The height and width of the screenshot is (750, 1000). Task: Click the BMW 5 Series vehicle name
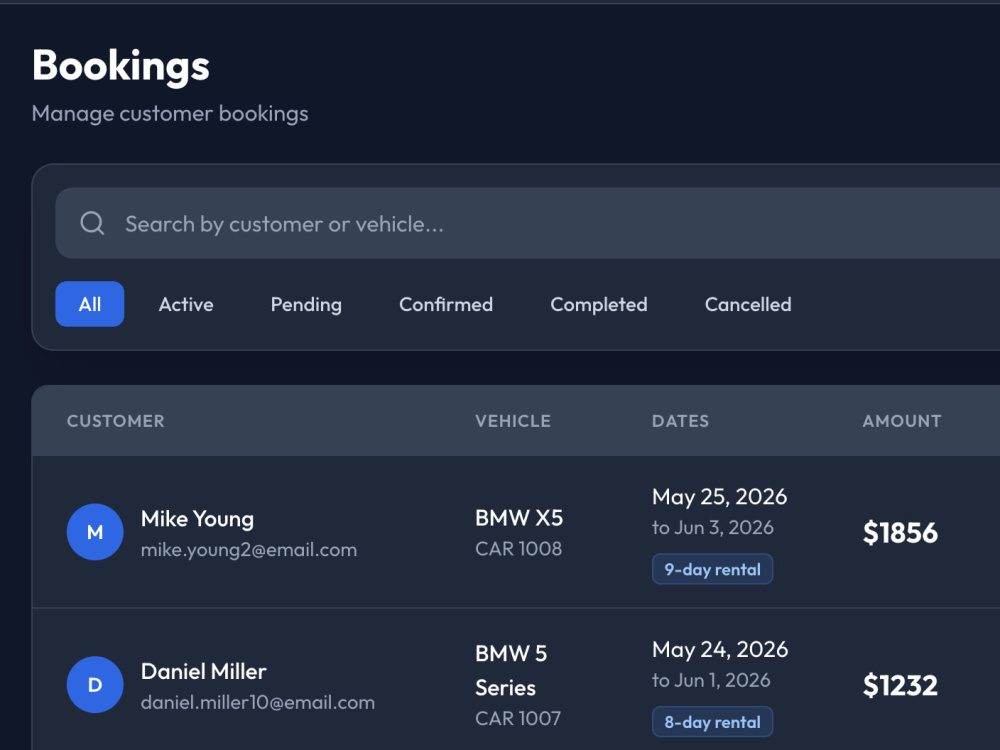pyautogui.click(x=511, y=670)
